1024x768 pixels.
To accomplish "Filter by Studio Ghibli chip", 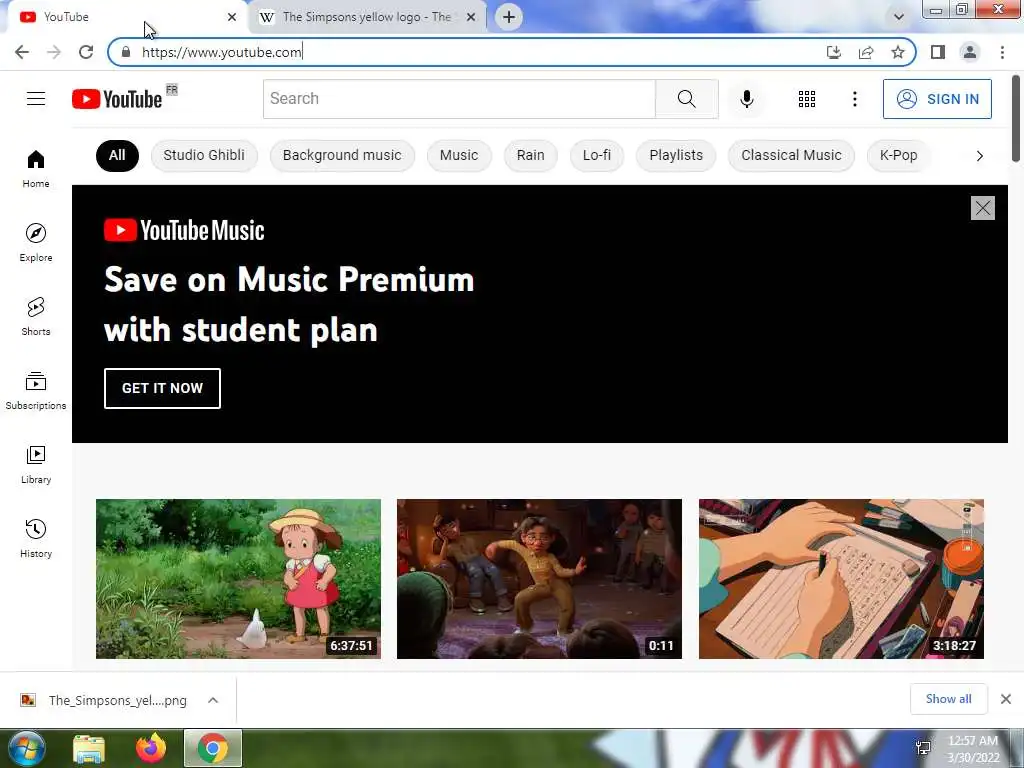I will pos(204,155).
